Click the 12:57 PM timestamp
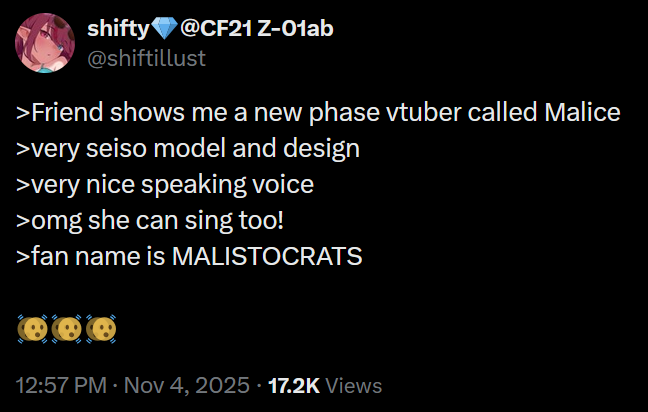 (60, 385)
